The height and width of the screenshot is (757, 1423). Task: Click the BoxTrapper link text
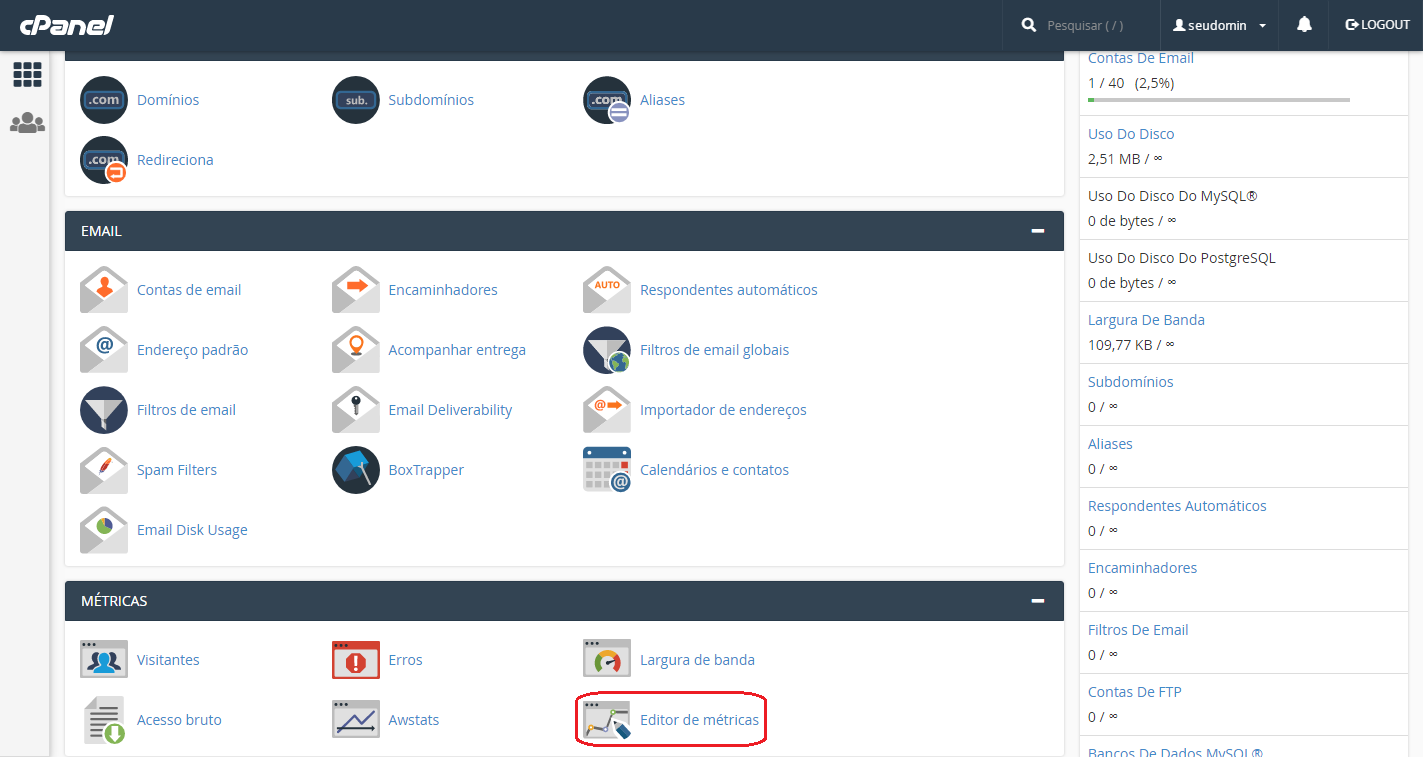[x=426, y=470]
